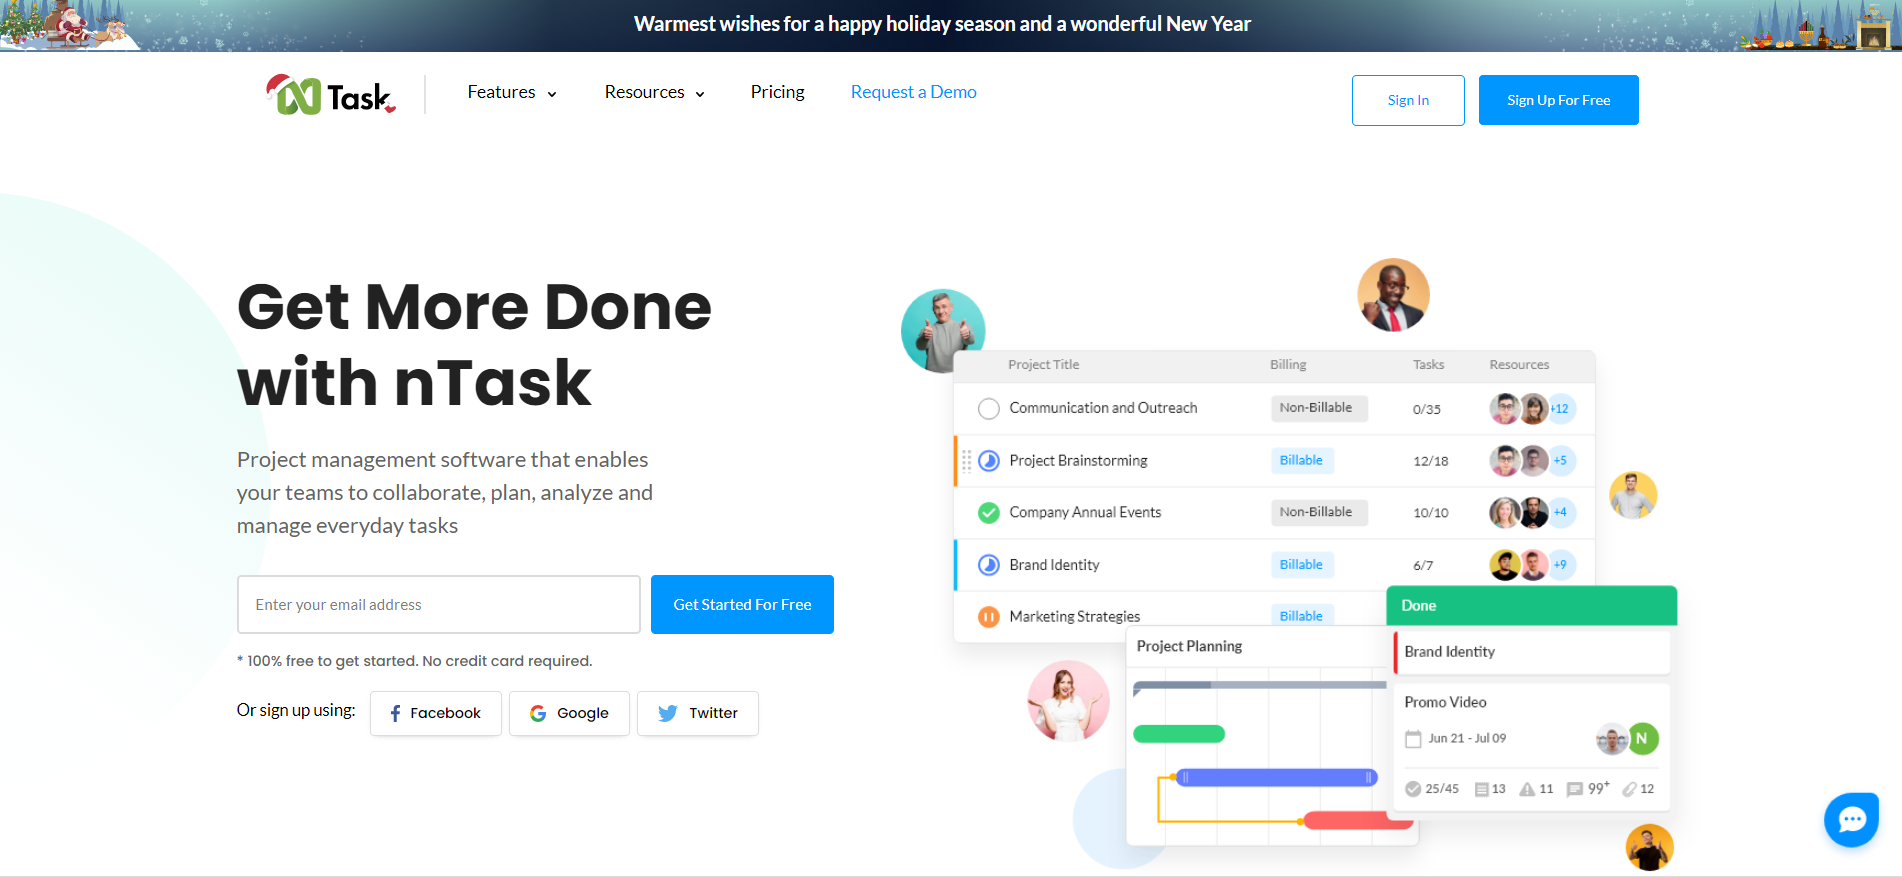1902x877 pixels.
Task: Click the calendar icon near Jun 21
Action: coord(1413,739)
